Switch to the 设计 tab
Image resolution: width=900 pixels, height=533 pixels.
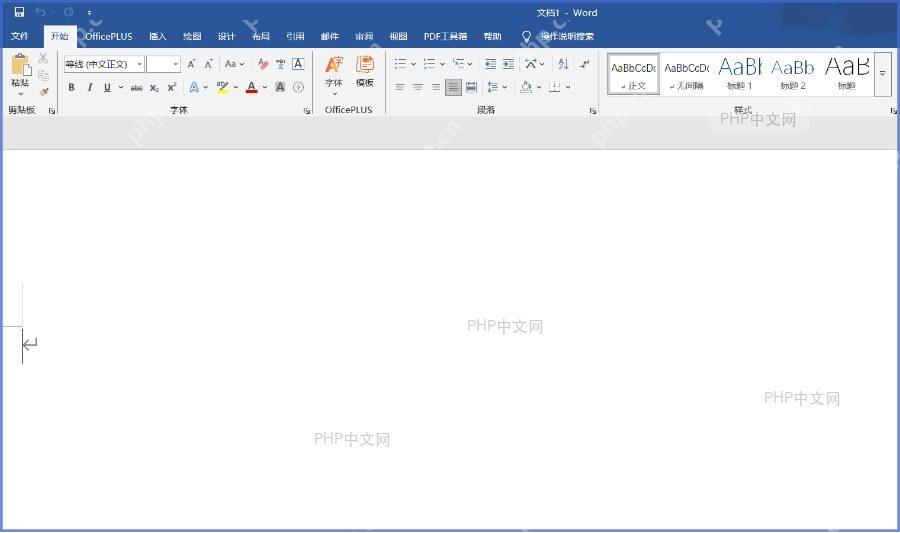coord(226,36)
